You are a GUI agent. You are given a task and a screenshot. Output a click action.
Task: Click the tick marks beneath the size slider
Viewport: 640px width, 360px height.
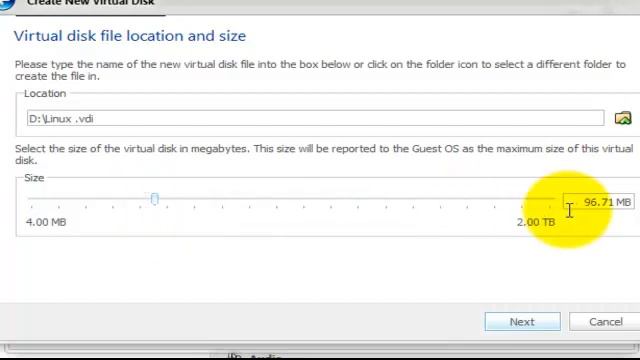pos(291,207)
